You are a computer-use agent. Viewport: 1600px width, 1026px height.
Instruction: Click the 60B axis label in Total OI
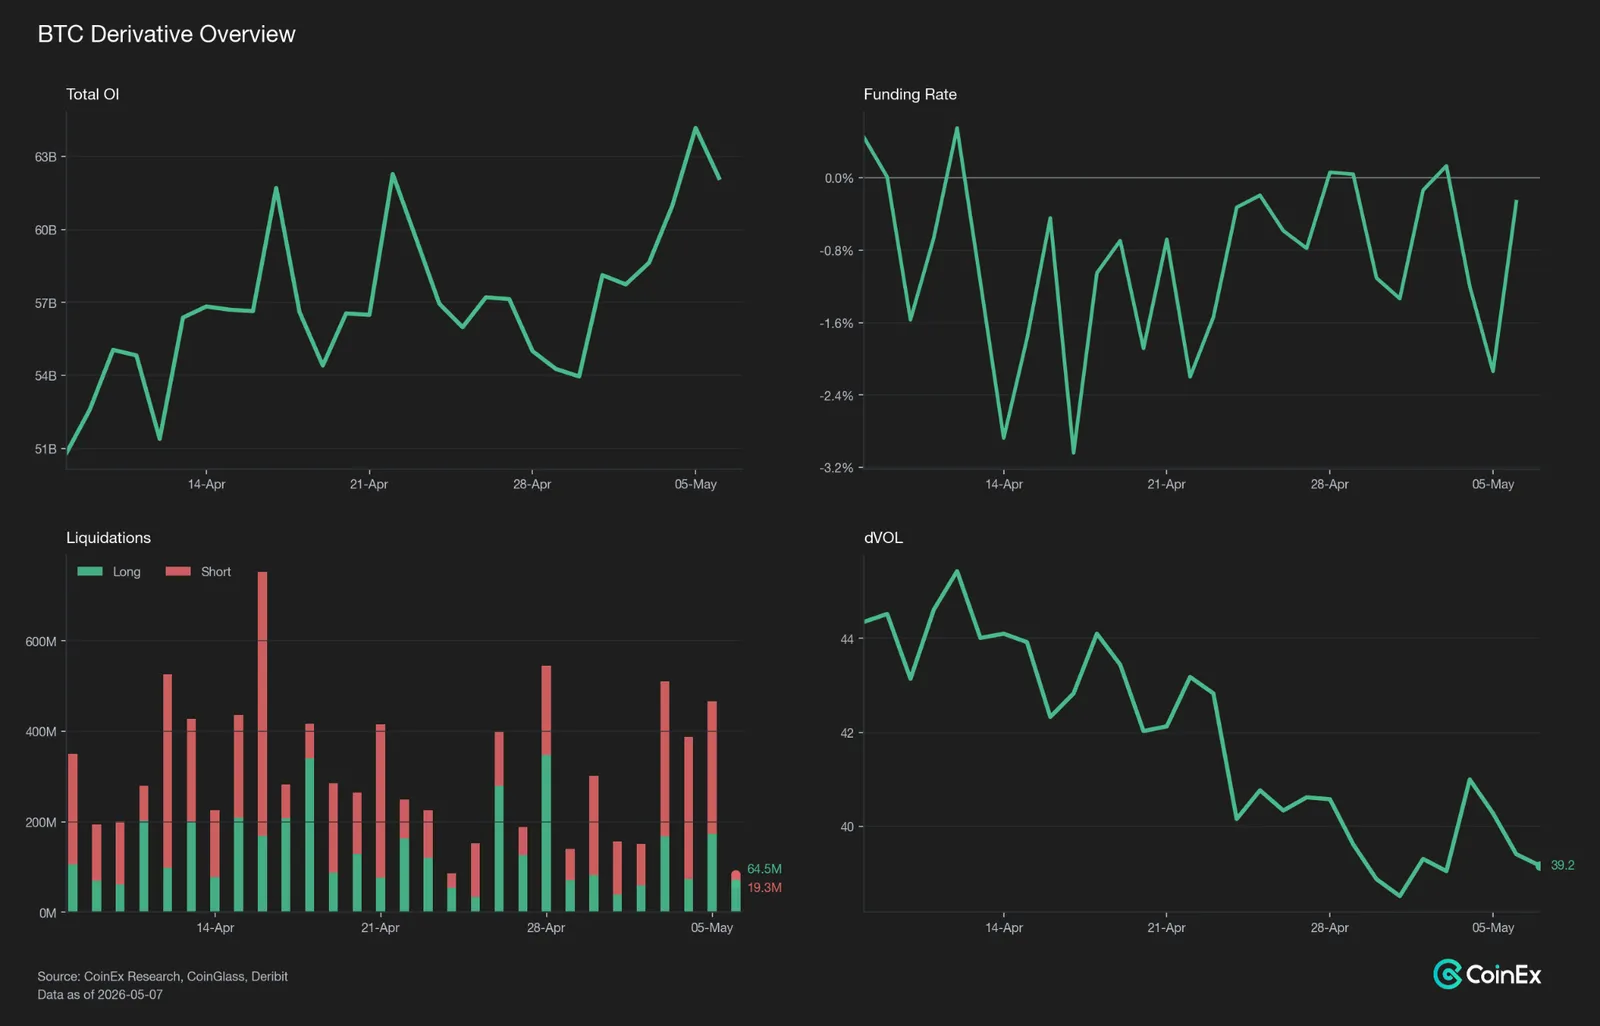[x=46, y=230]
